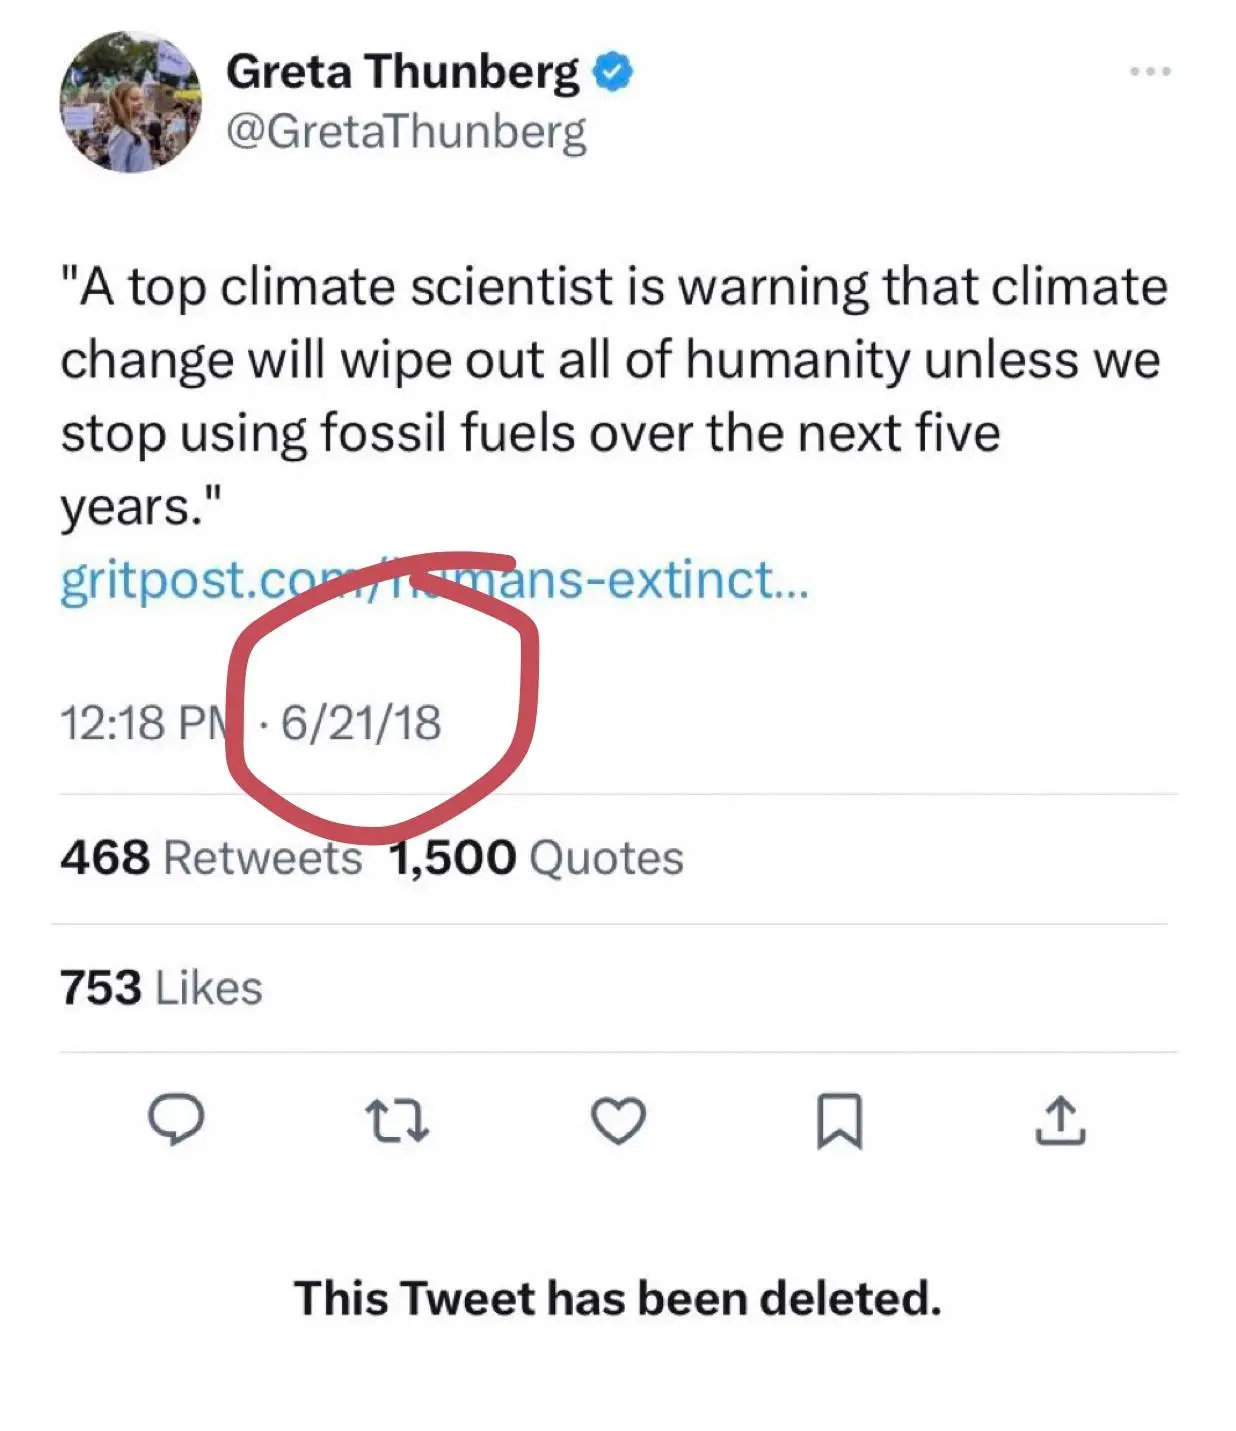Click 'This Tweet has been deleted' notice
1236x1431 pixels.
(x=617, y=1299)
